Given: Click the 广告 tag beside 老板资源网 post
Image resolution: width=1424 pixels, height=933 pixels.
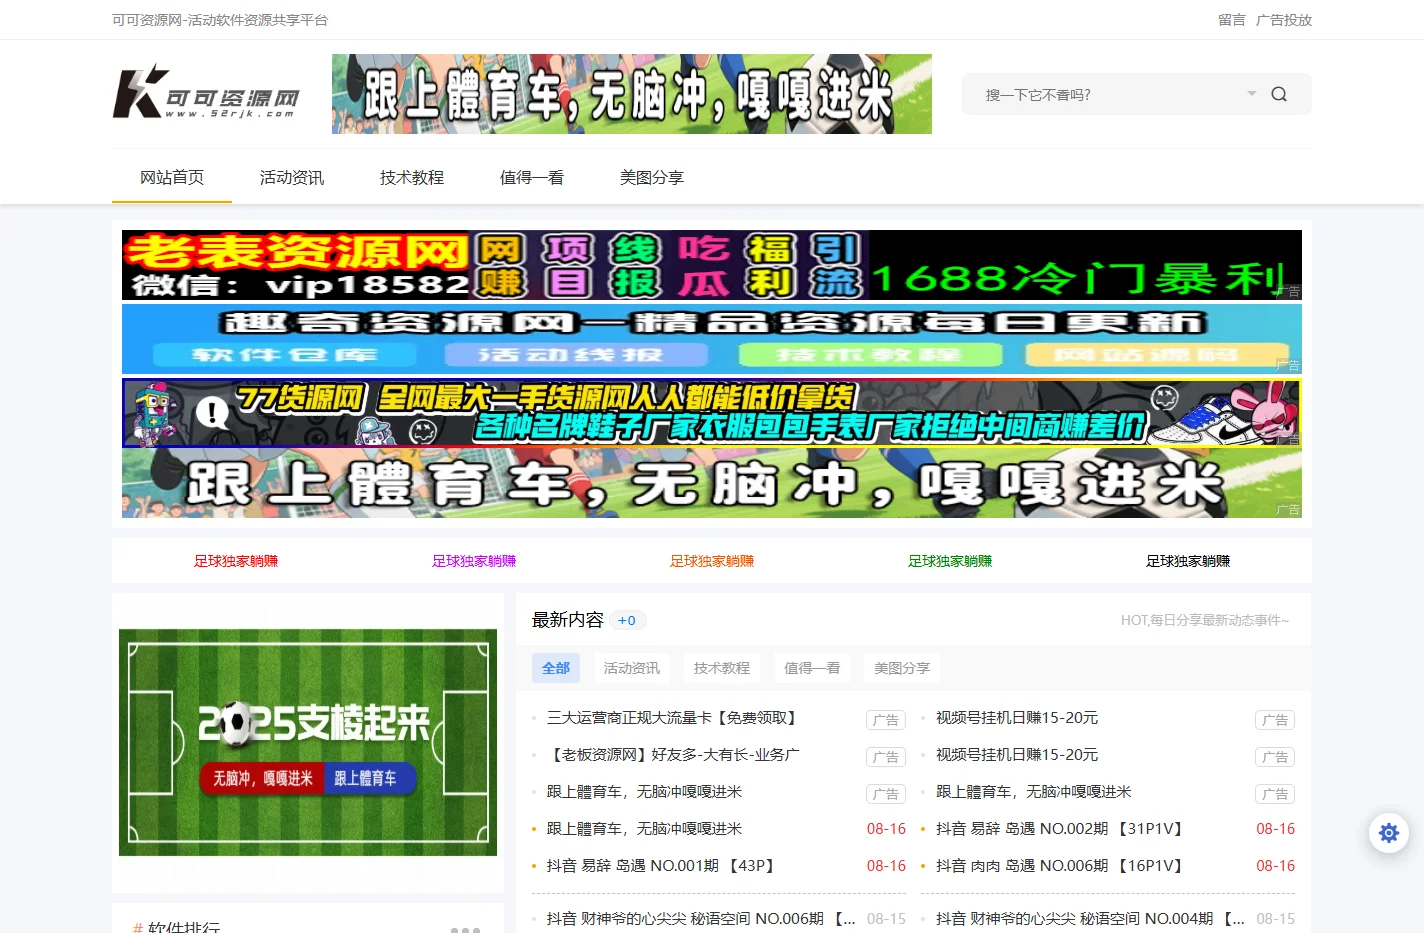Looking at the screenshot, I should tap(886, 757).
